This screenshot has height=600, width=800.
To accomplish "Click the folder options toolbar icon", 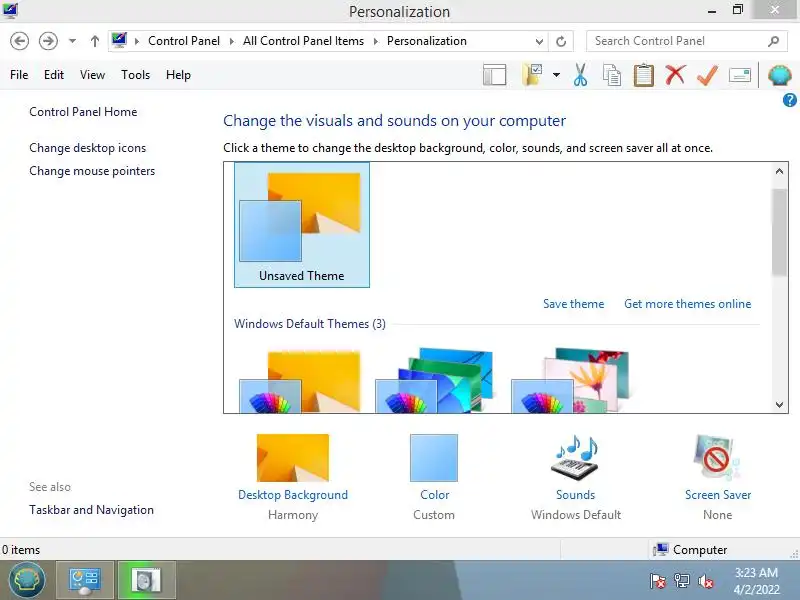I will coord(532,74).
